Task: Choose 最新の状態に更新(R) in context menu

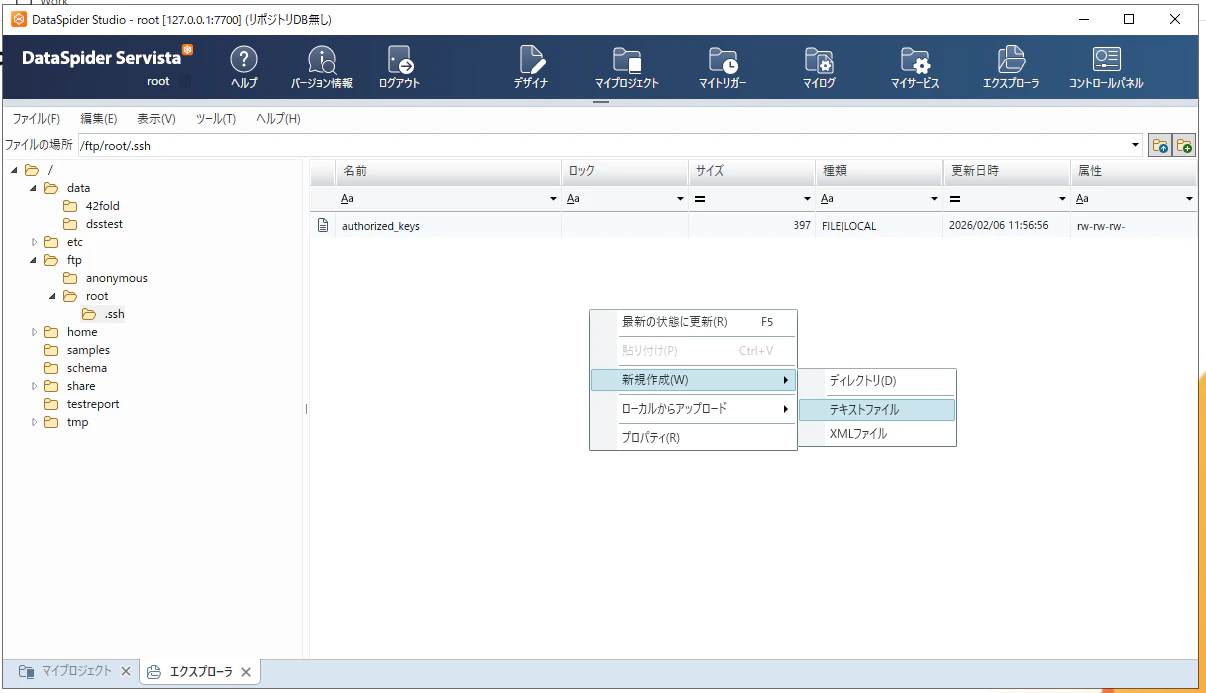Action: click(x=693, y=322)
